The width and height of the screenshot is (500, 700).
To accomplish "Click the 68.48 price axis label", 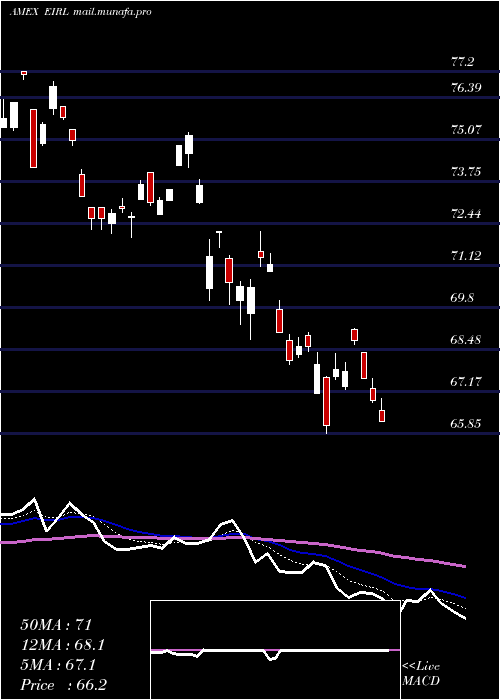I will pyautogui.click(x=466, y=340).
